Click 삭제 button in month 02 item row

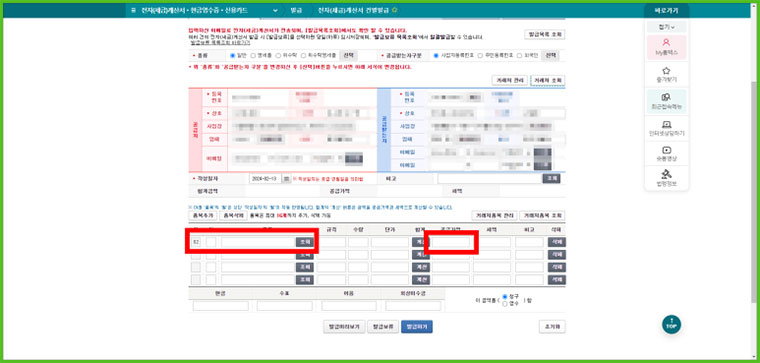pyautogui.click(x=556, y=242)
